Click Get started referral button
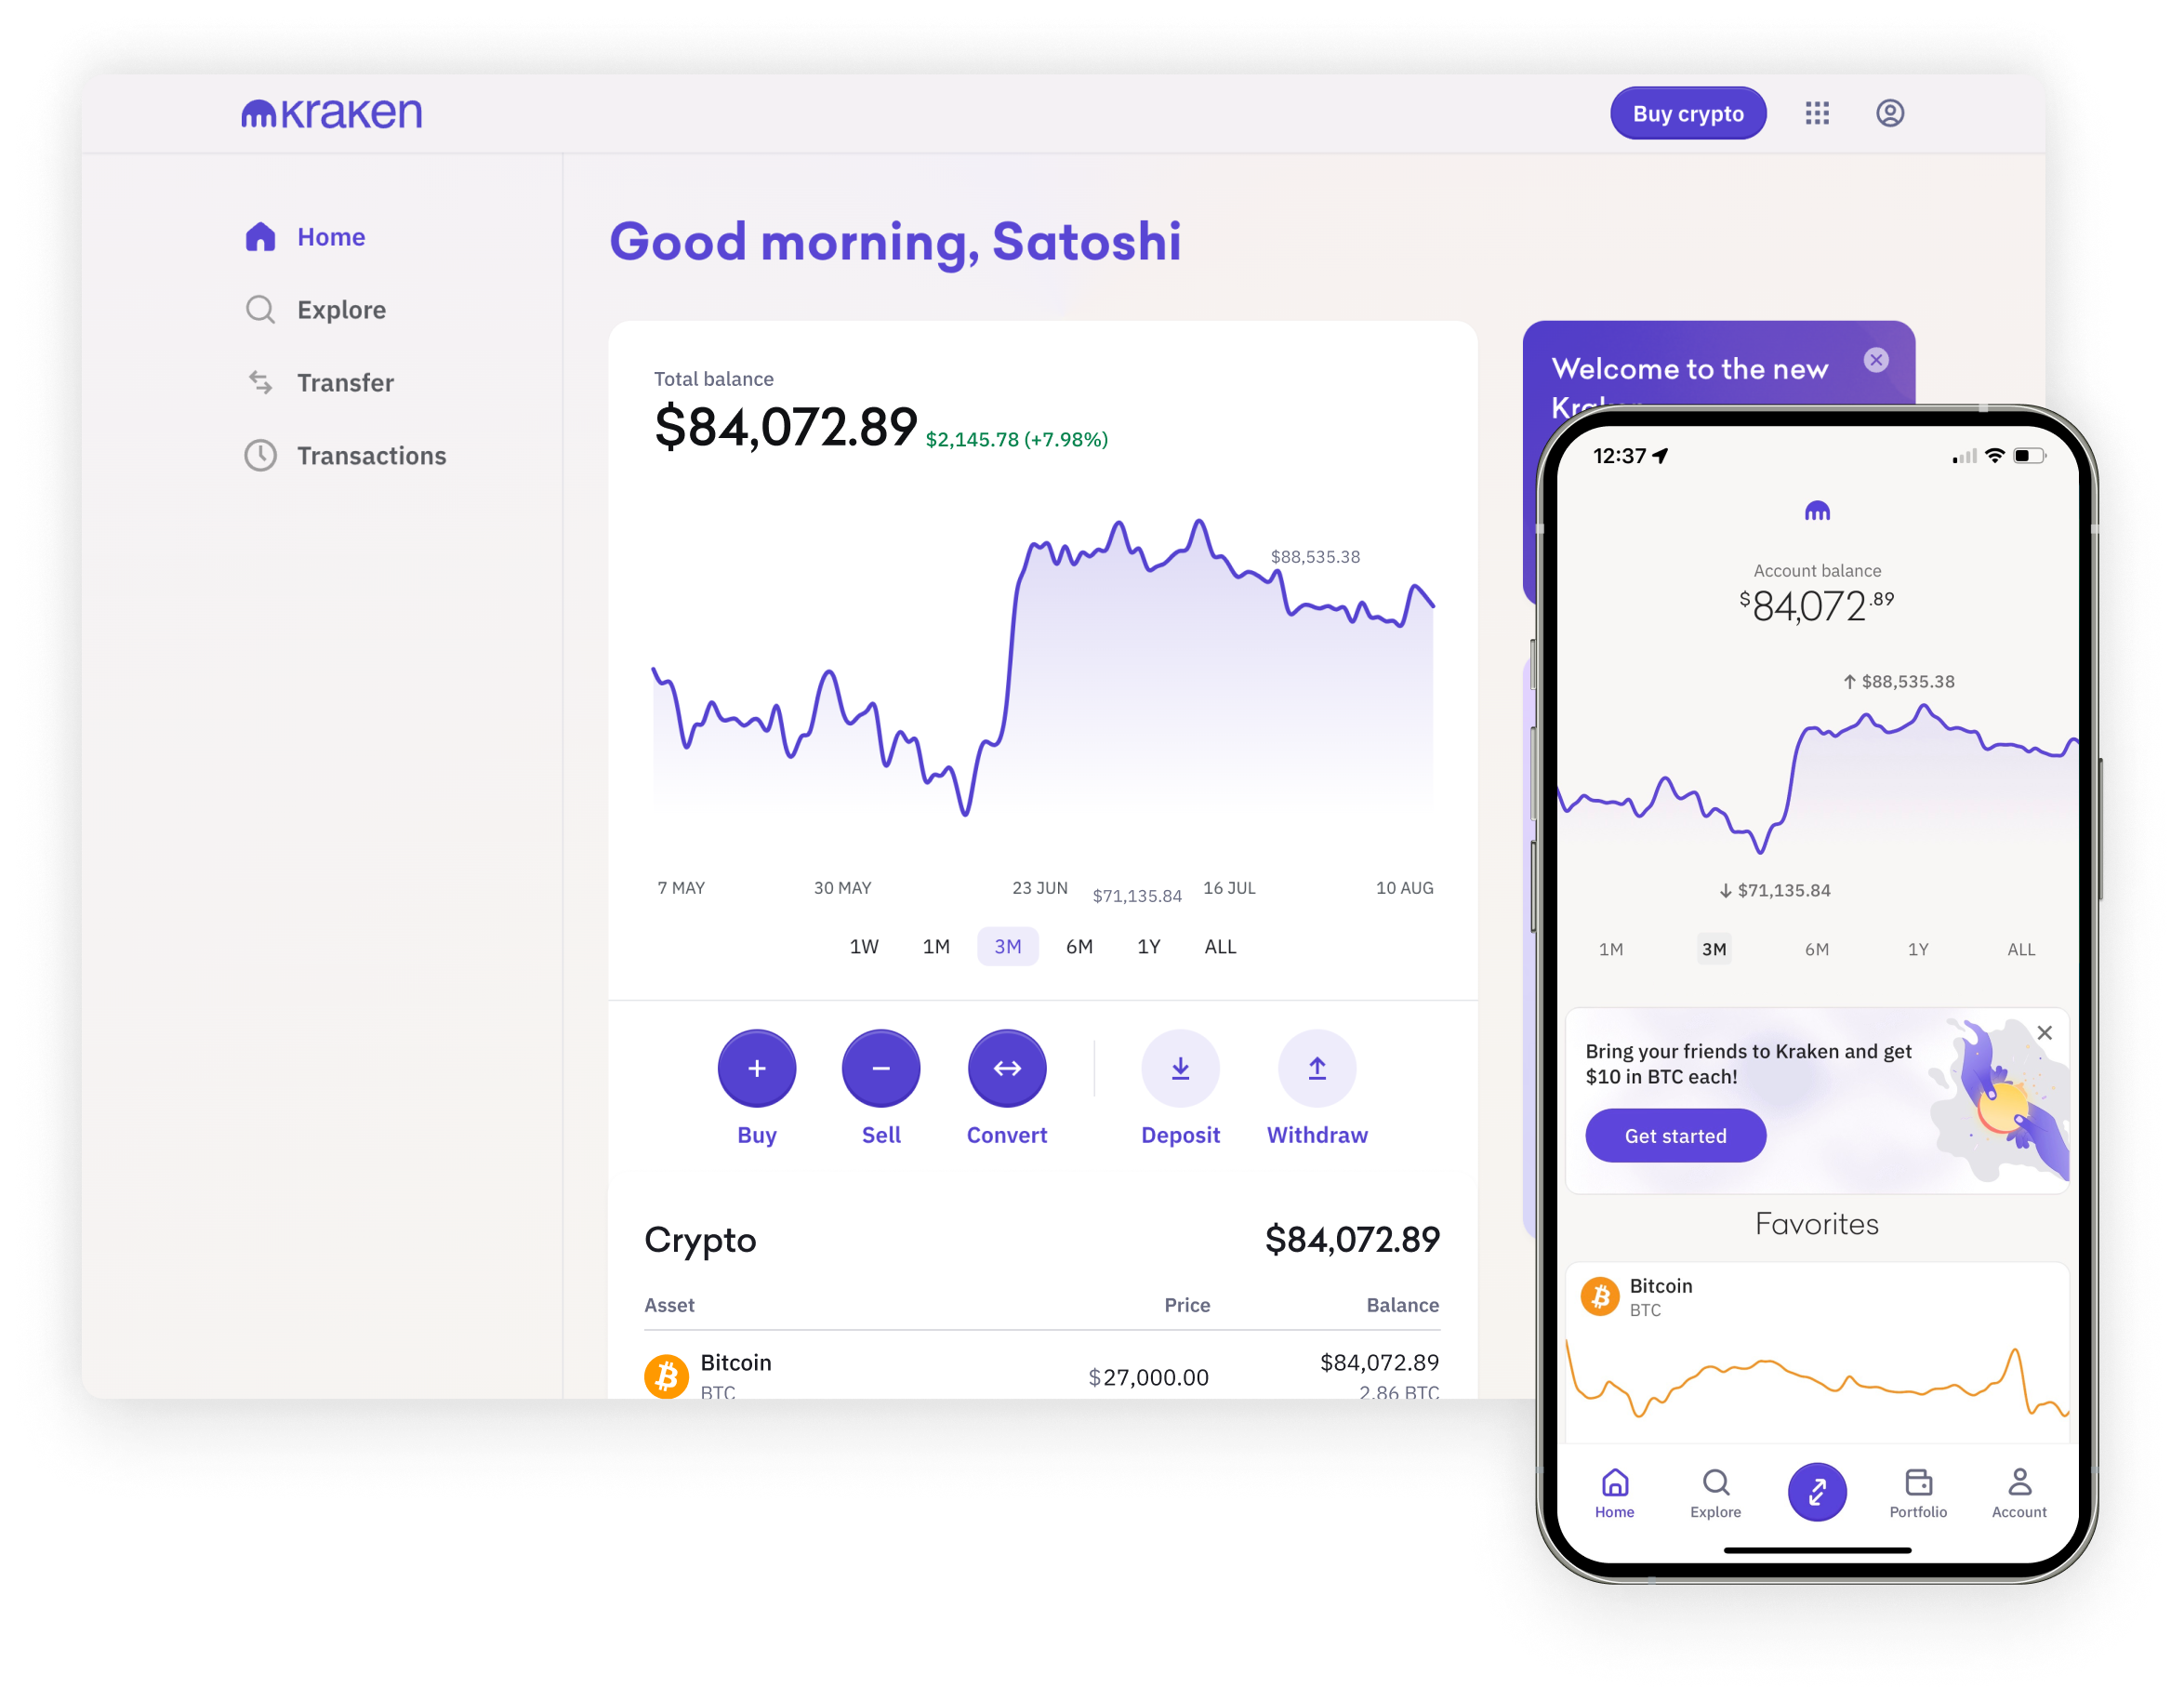 click(1672, 1136)
